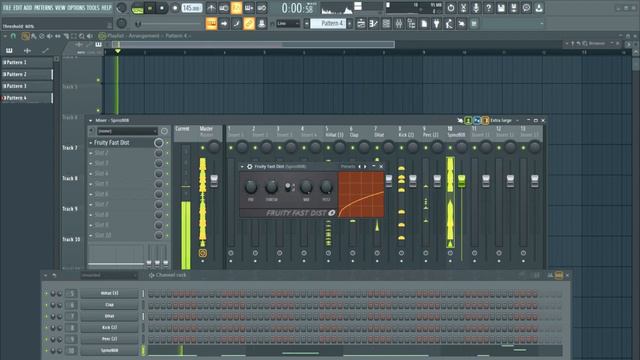Select Pattern 1 in the picker

[x=27, y=62]
